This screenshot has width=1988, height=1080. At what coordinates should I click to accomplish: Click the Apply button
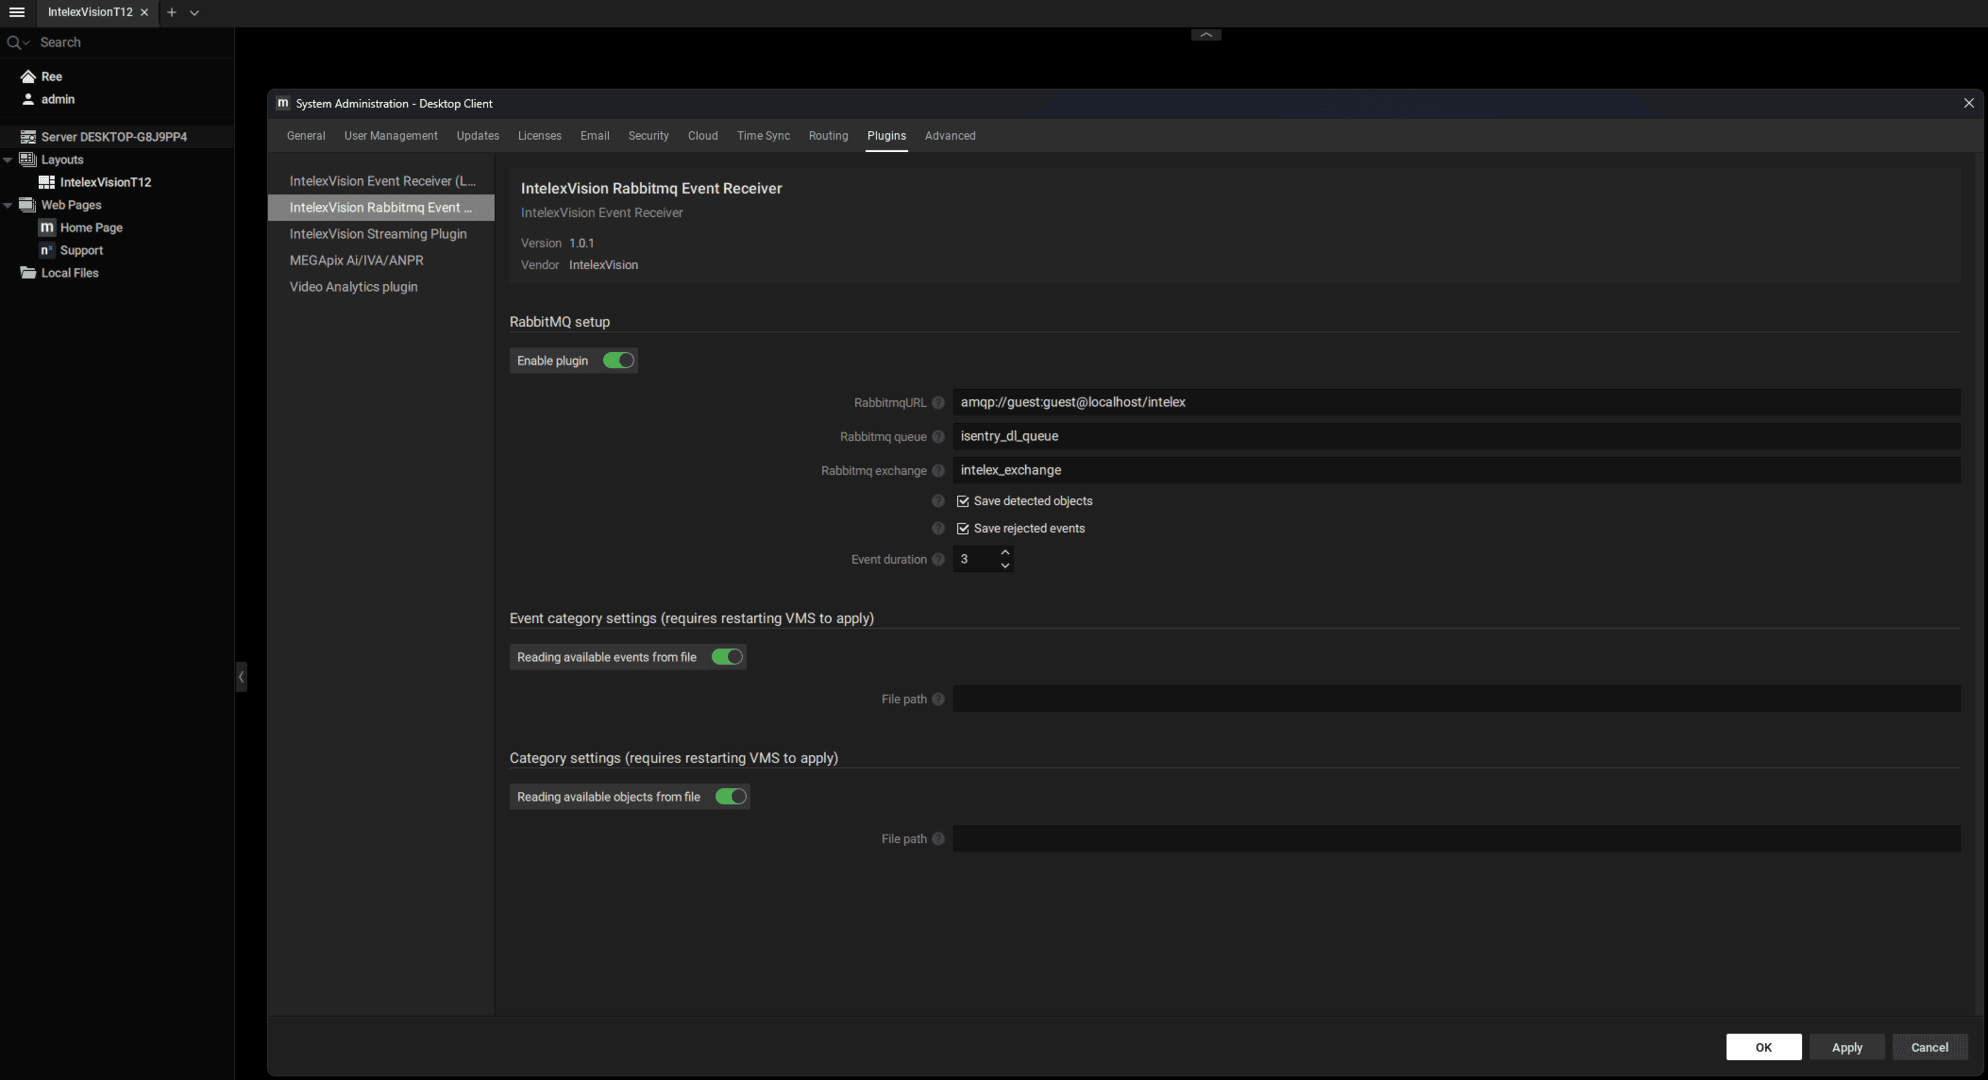click(1846, 1047)
